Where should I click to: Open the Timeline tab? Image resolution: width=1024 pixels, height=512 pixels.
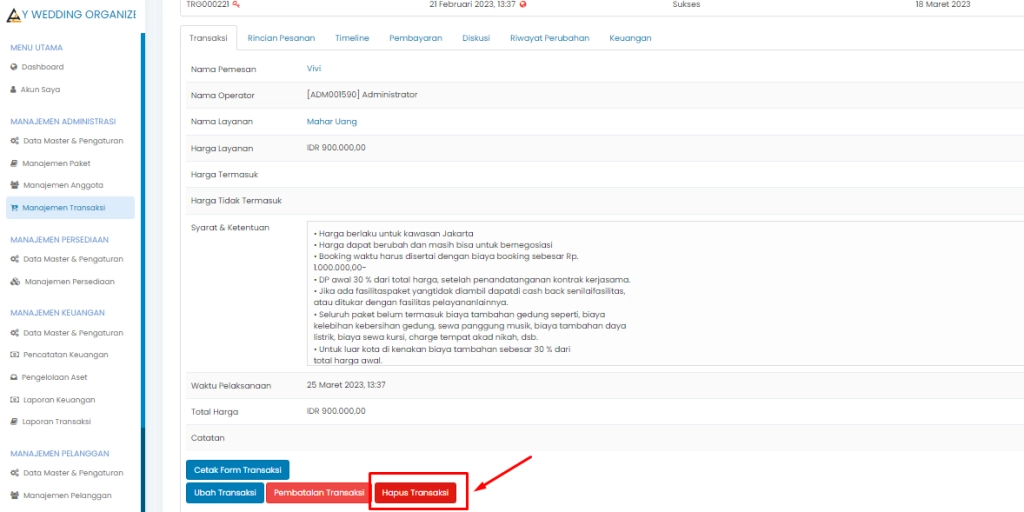(352, 38)
